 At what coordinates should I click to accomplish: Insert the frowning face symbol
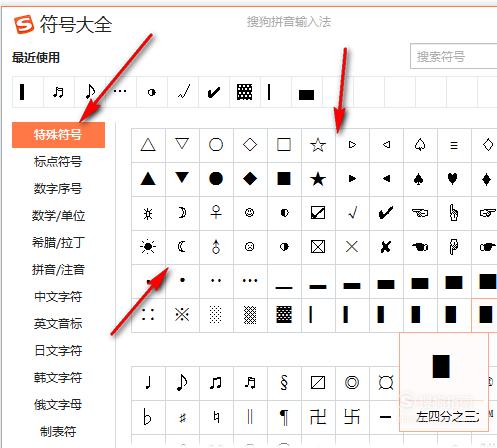250,247
